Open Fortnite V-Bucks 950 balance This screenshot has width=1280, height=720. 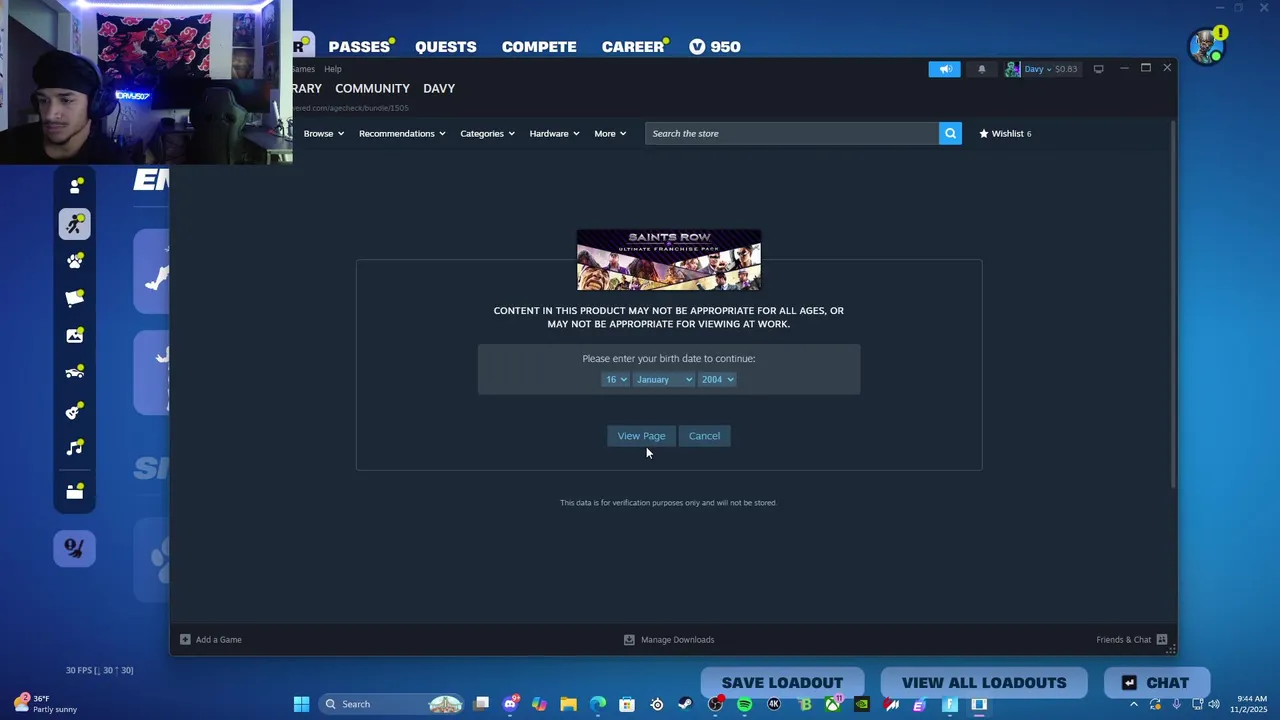click(715, 47)
